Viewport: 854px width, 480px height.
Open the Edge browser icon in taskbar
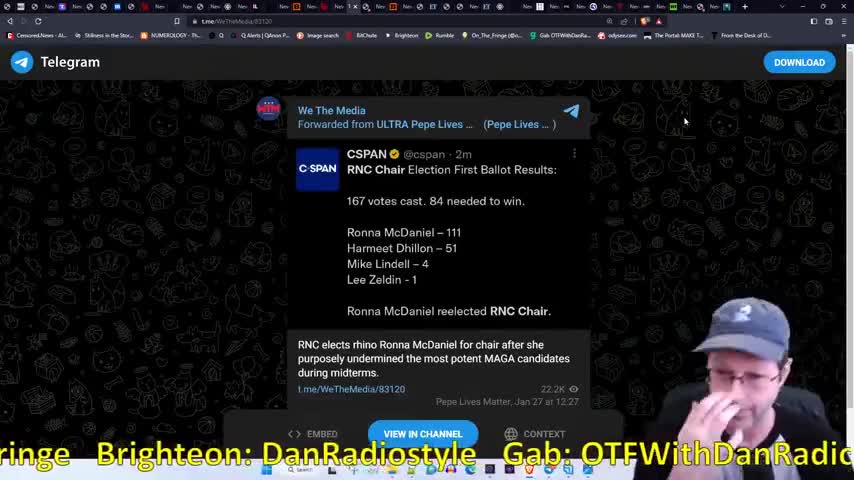click(x=470, y=470)
